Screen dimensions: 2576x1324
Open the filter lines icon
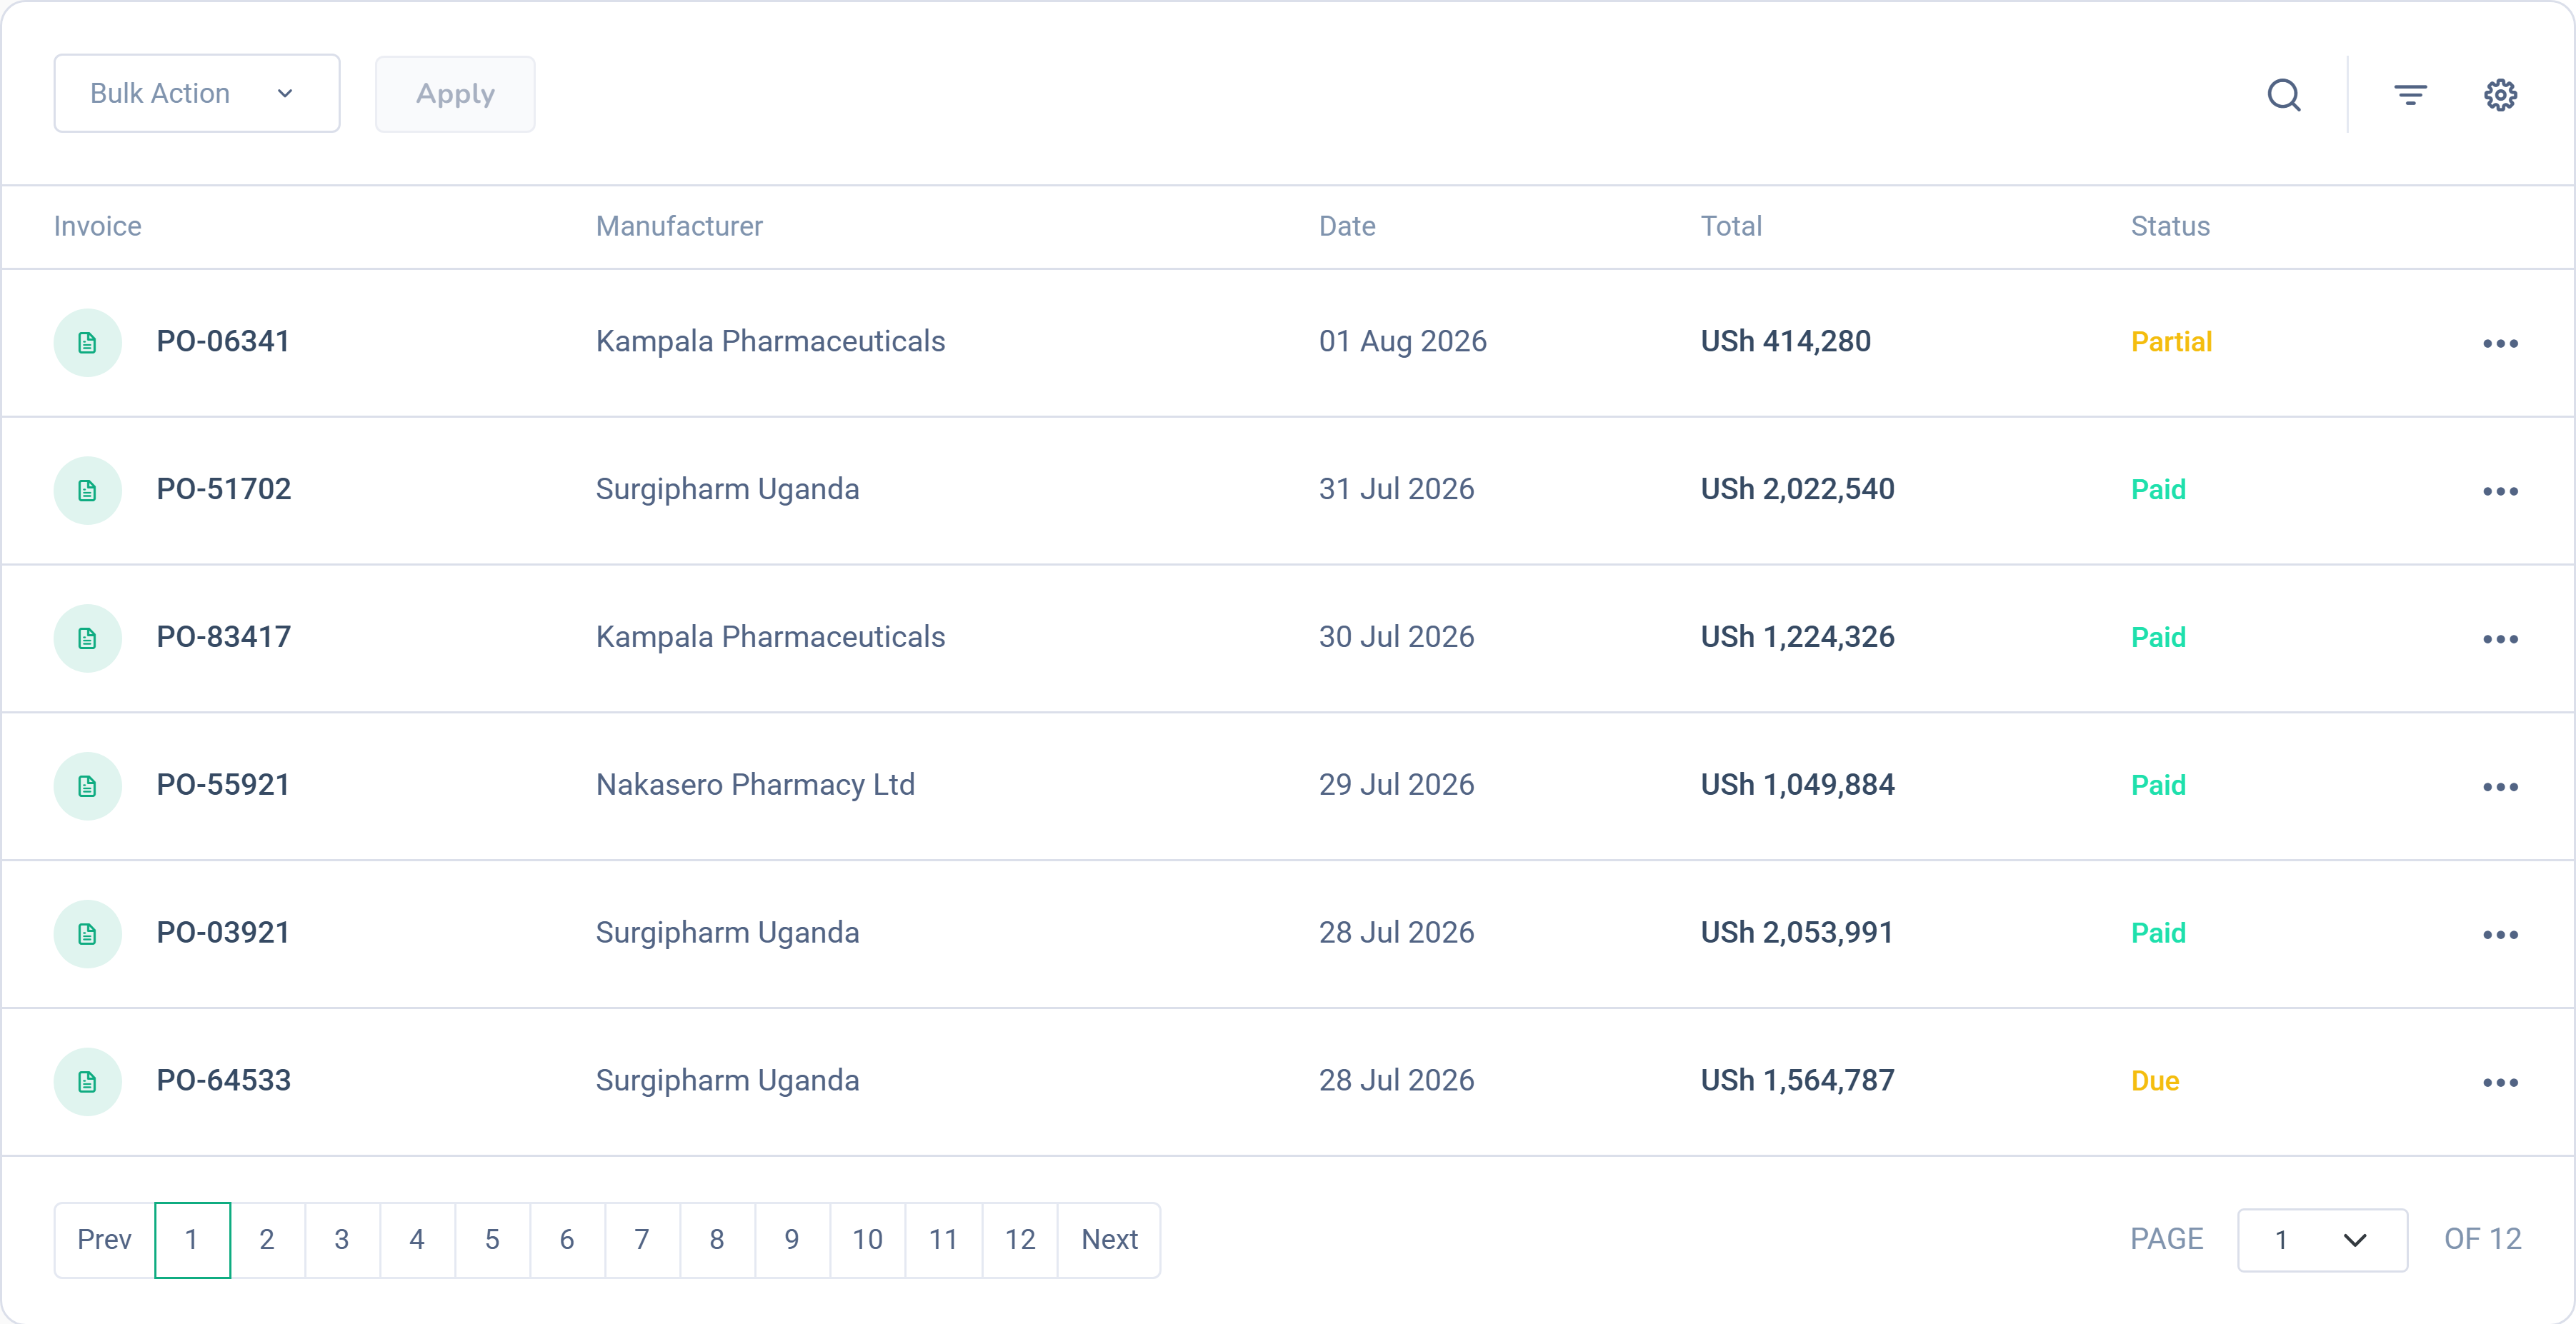2410,95
